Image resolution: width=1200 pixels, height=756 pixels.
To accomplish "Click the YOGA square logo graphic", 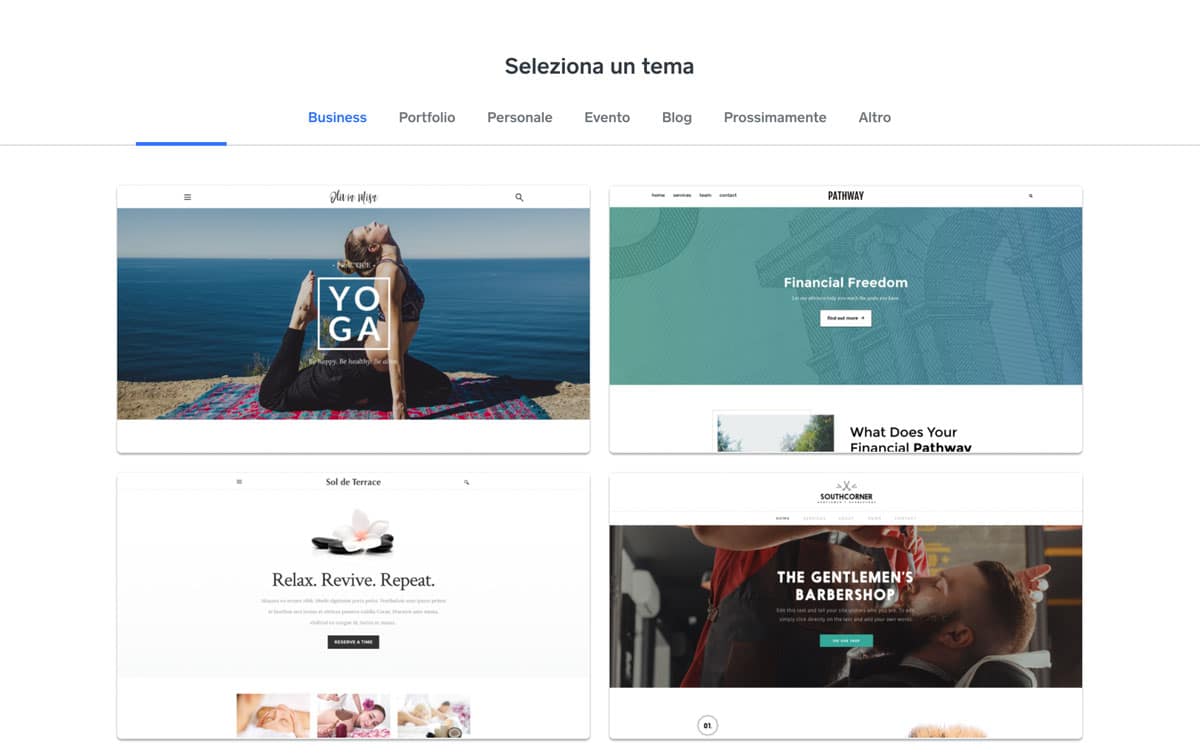I will point(353,313).
